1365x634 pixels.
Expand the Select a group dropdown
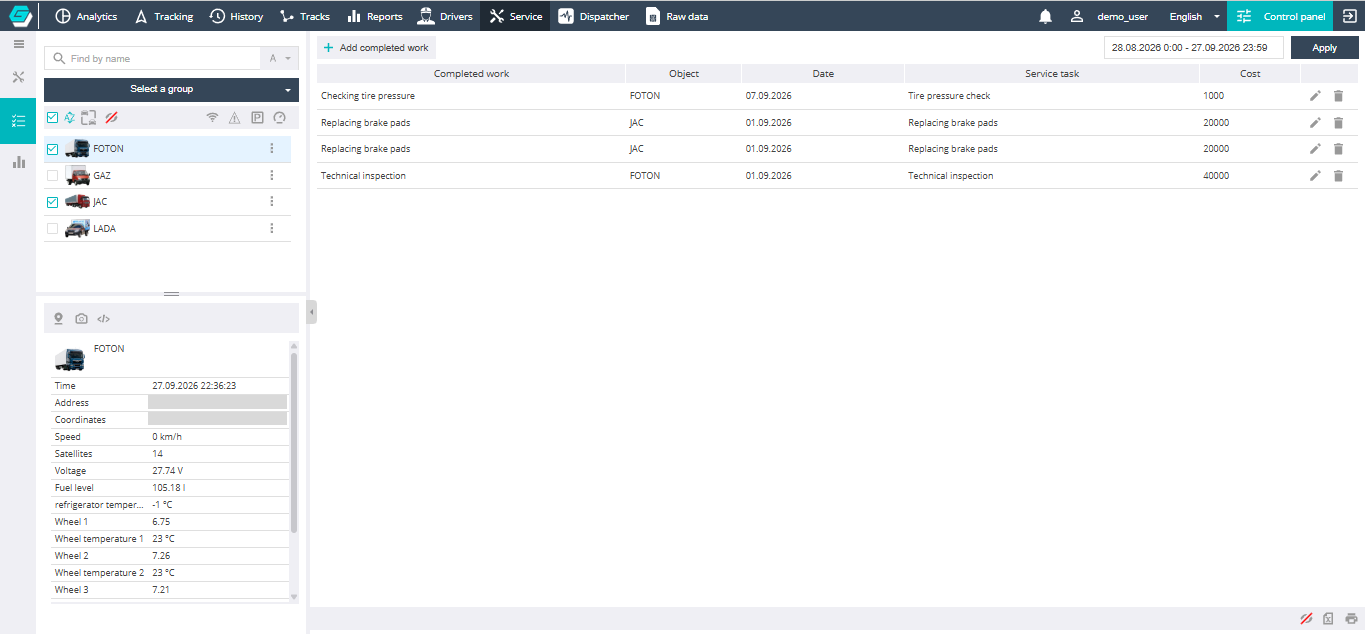coord(171,89)
